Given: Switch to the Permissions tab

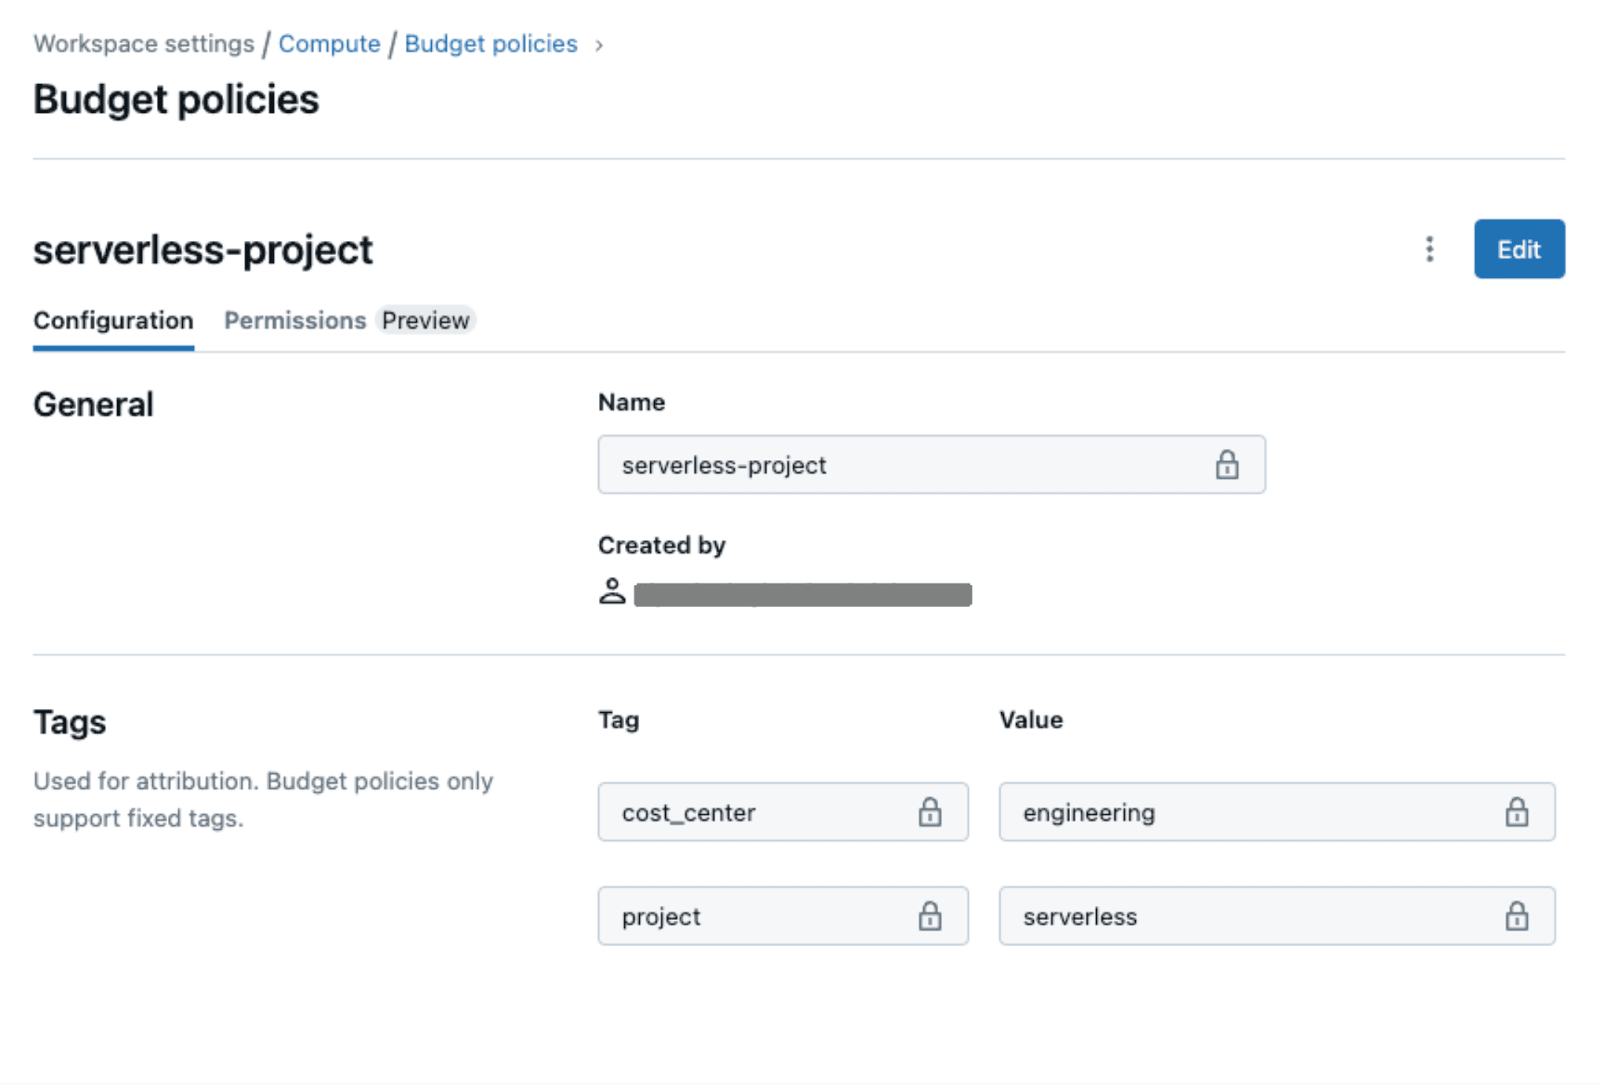Looking at the screenshot, I should click(295, 320).
